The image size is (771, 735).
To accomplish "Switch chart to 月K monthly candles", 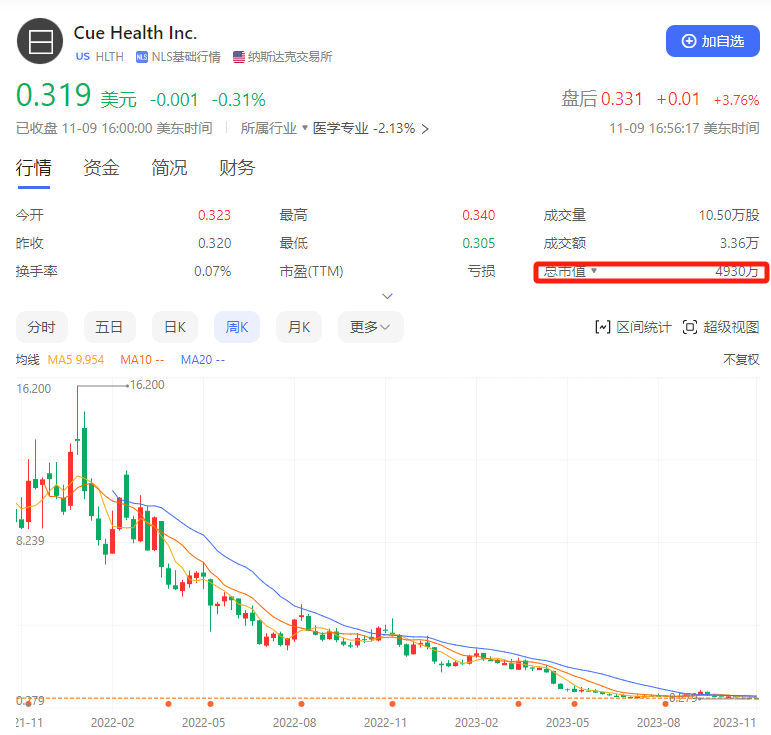I will point(299,327).
